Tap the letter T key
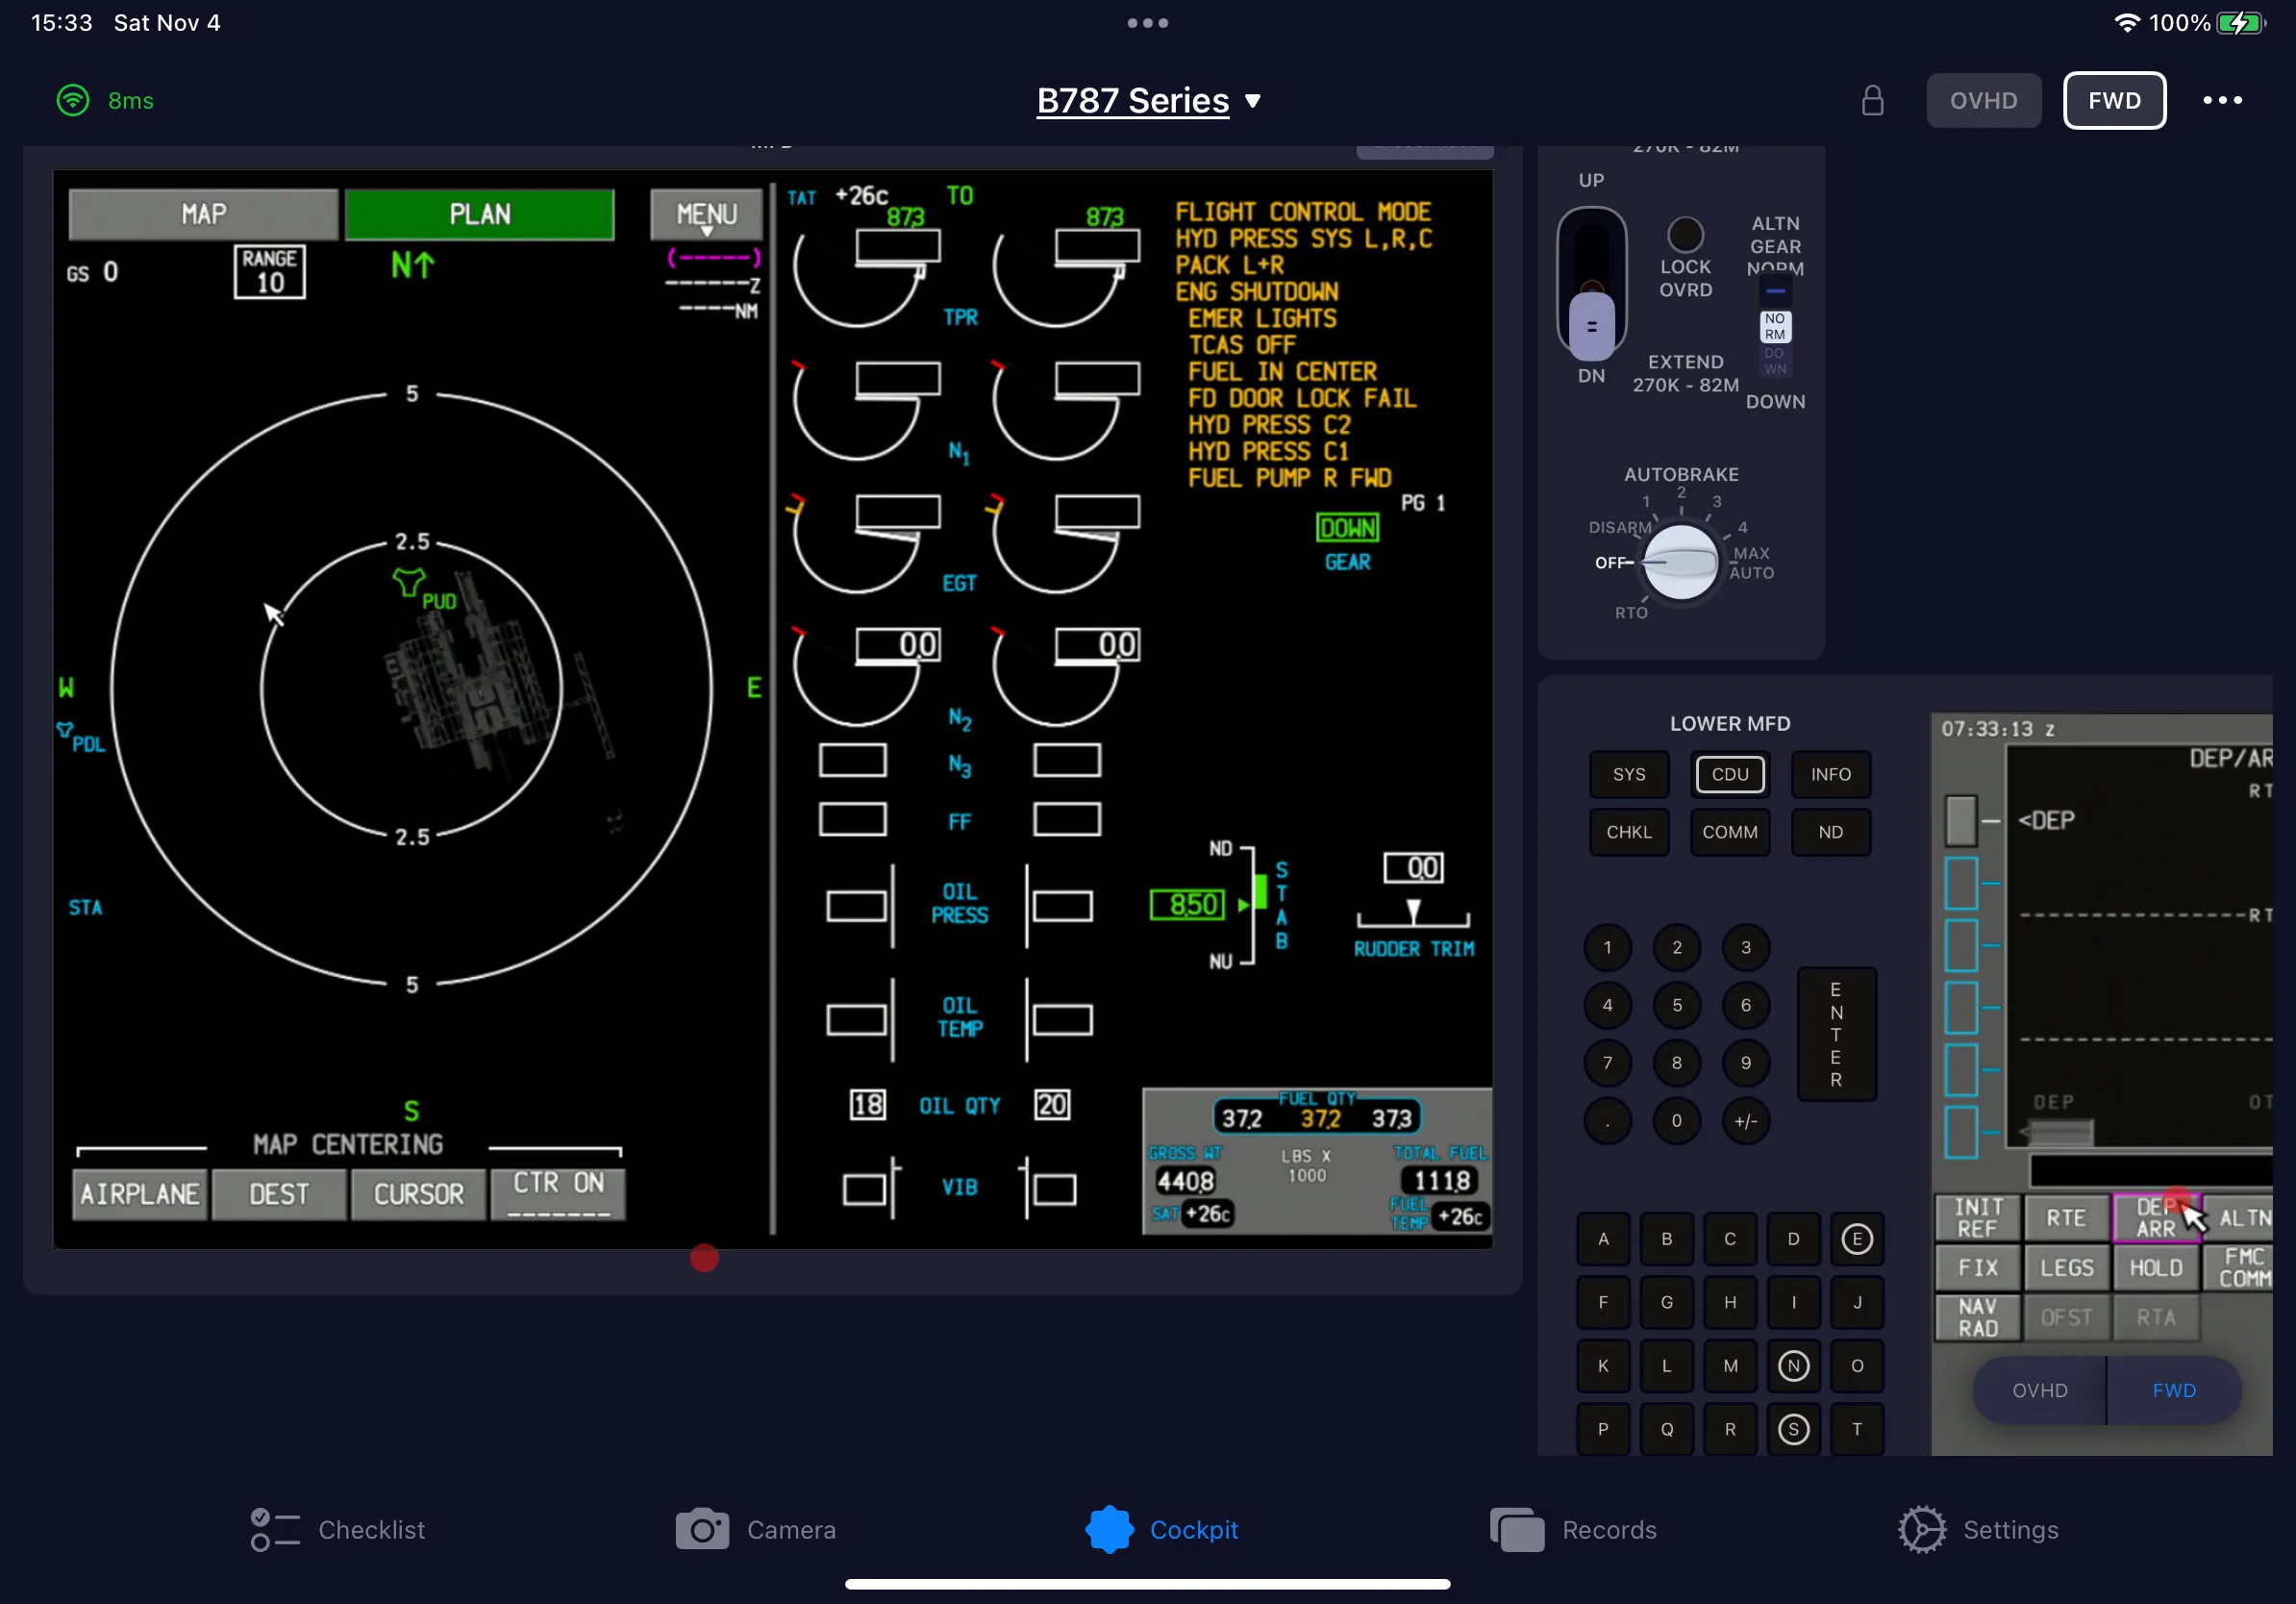 (x=1857, y=1429)
